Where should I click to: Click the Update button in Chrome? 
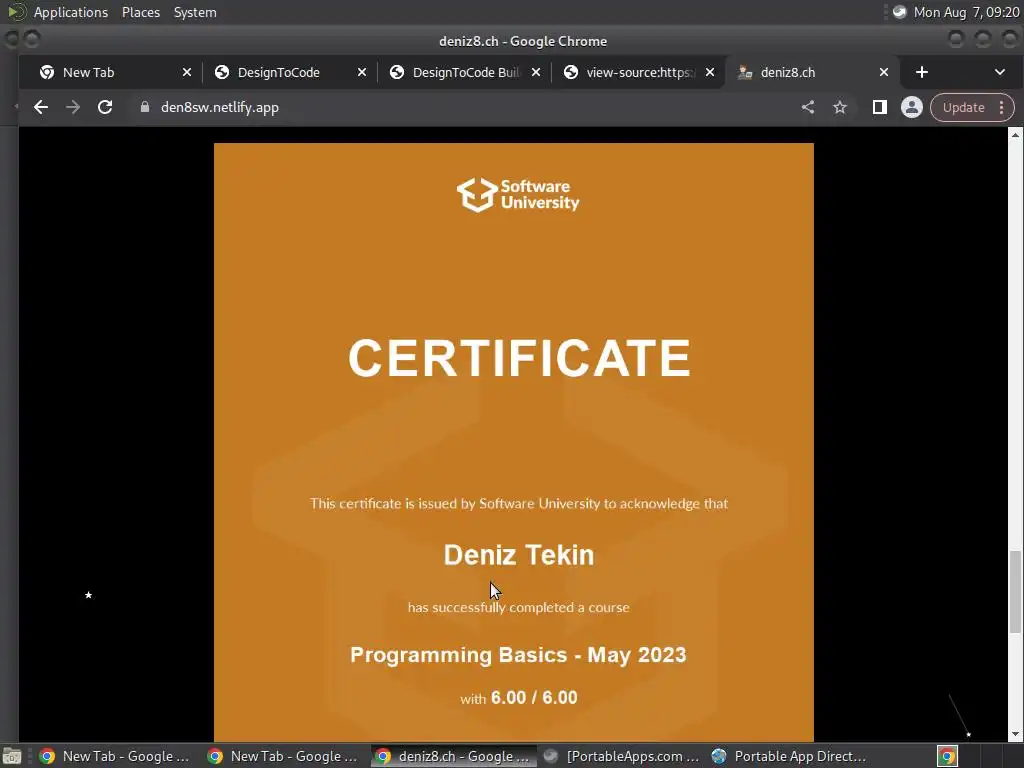(963, 107)
